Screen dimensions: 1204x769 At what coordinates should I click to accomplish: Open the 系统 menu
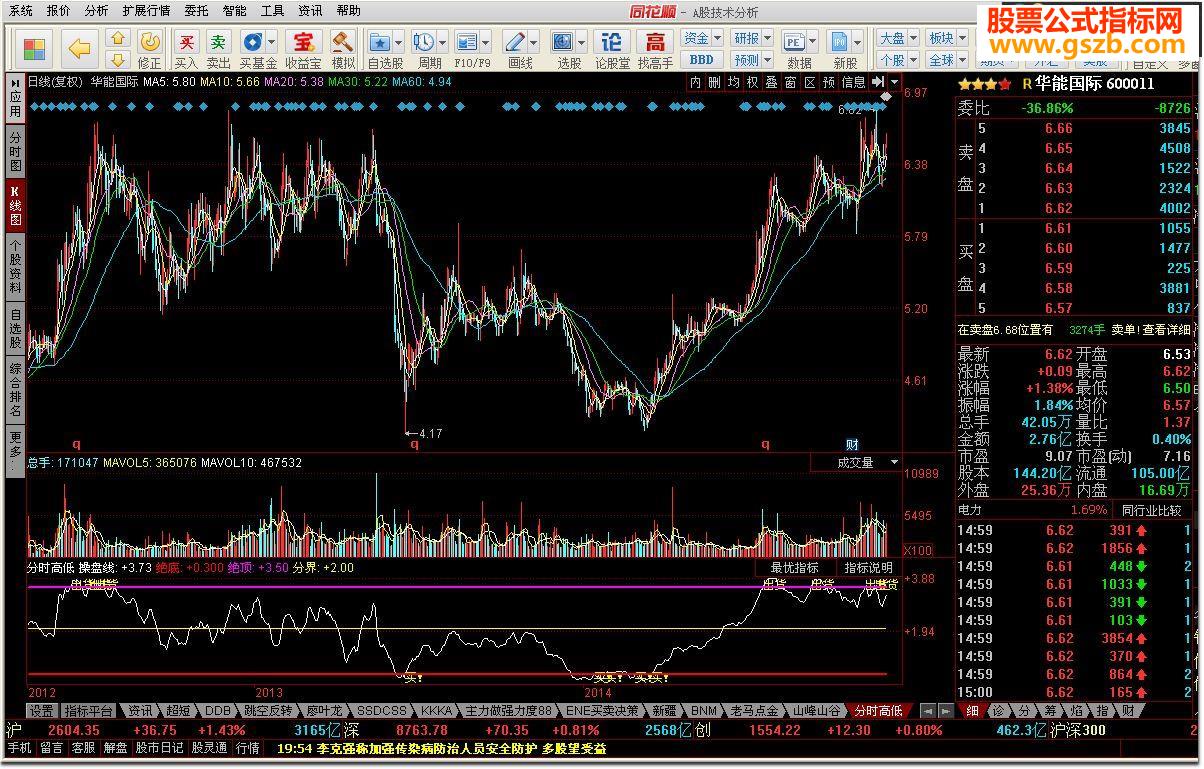click(21, 11)
